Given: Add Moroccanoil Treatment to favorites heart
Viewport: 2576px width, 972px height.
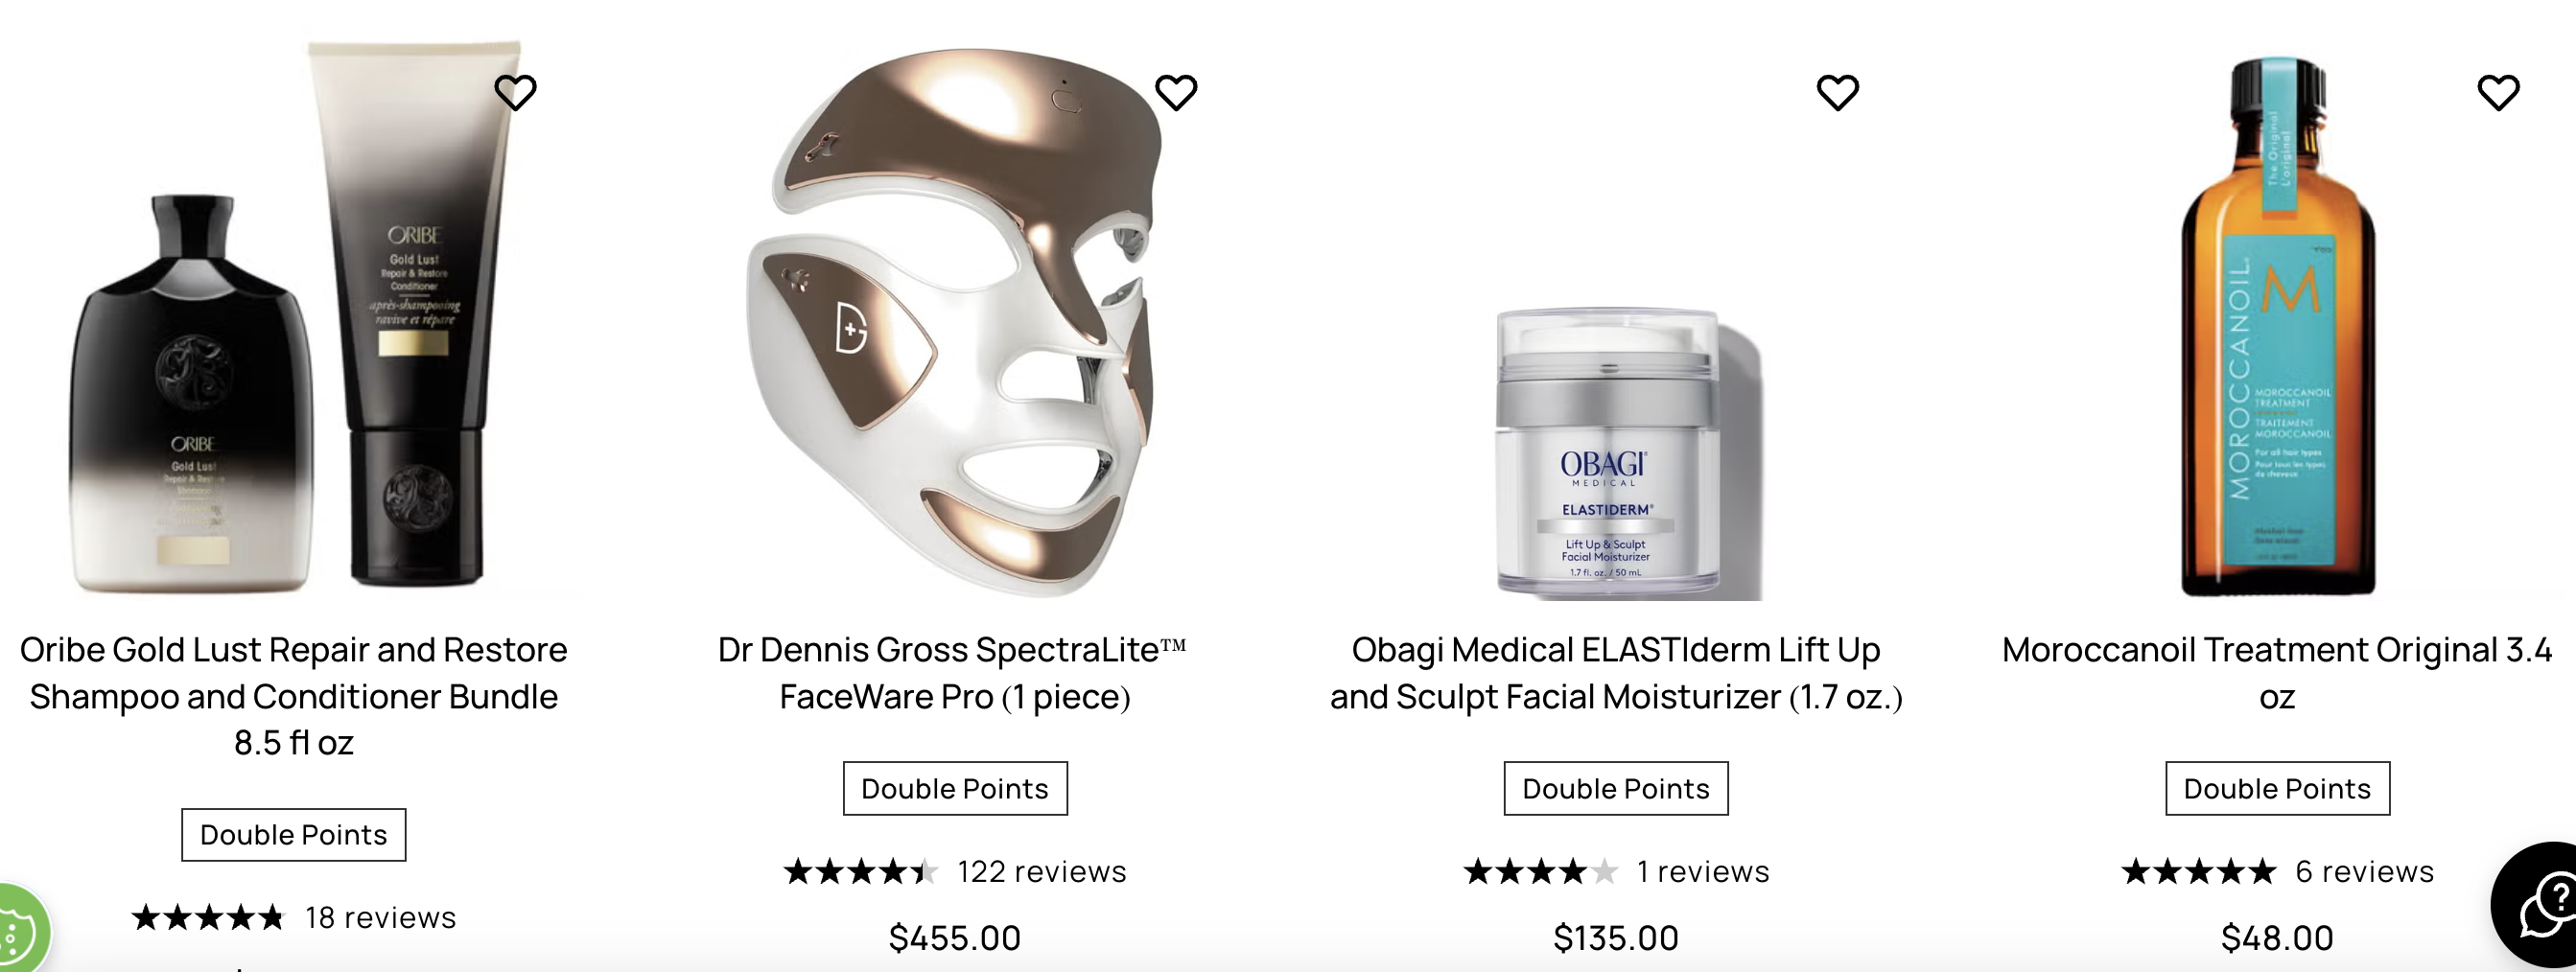Looking at the screenshot, I should [2498, 93].
